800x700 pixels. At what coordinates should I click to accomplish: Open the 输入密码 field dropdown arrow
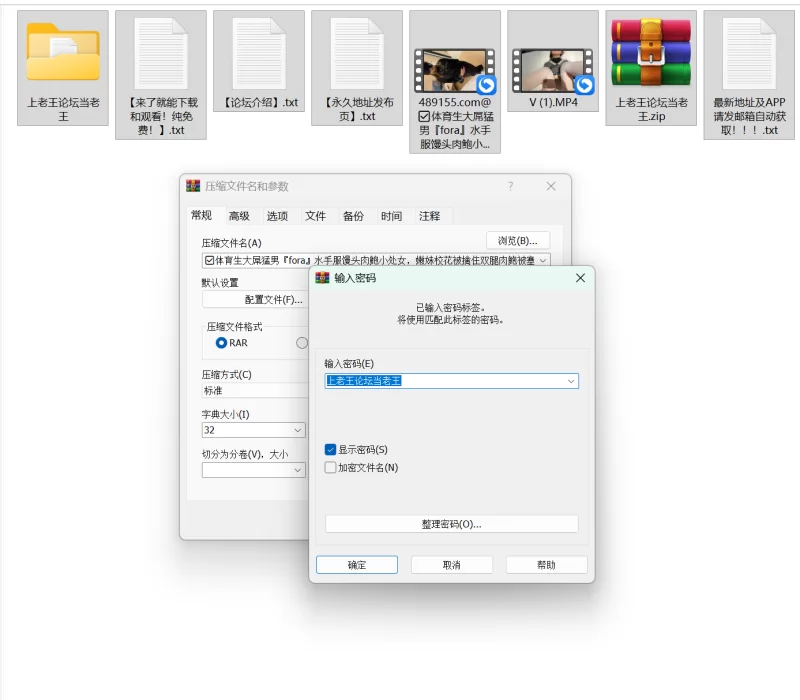point(571,381)
